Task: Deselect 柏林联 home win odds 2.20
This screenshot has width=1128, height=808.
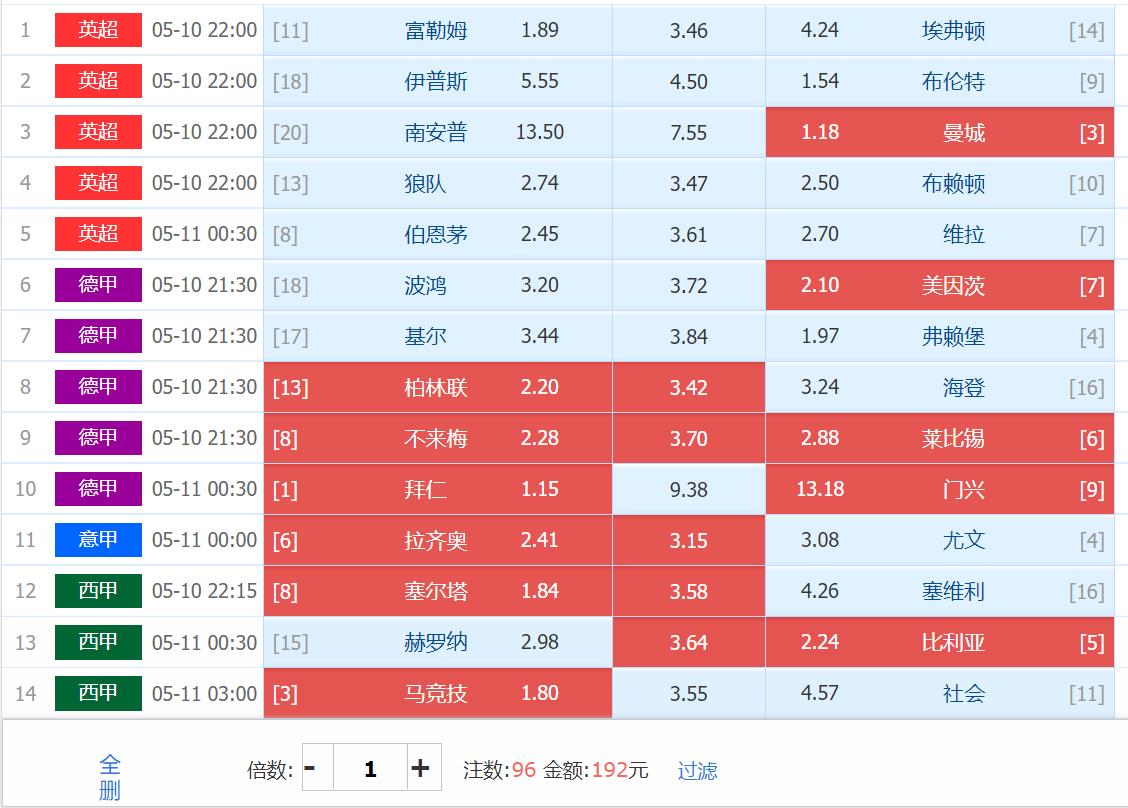Action: (437, 388)
